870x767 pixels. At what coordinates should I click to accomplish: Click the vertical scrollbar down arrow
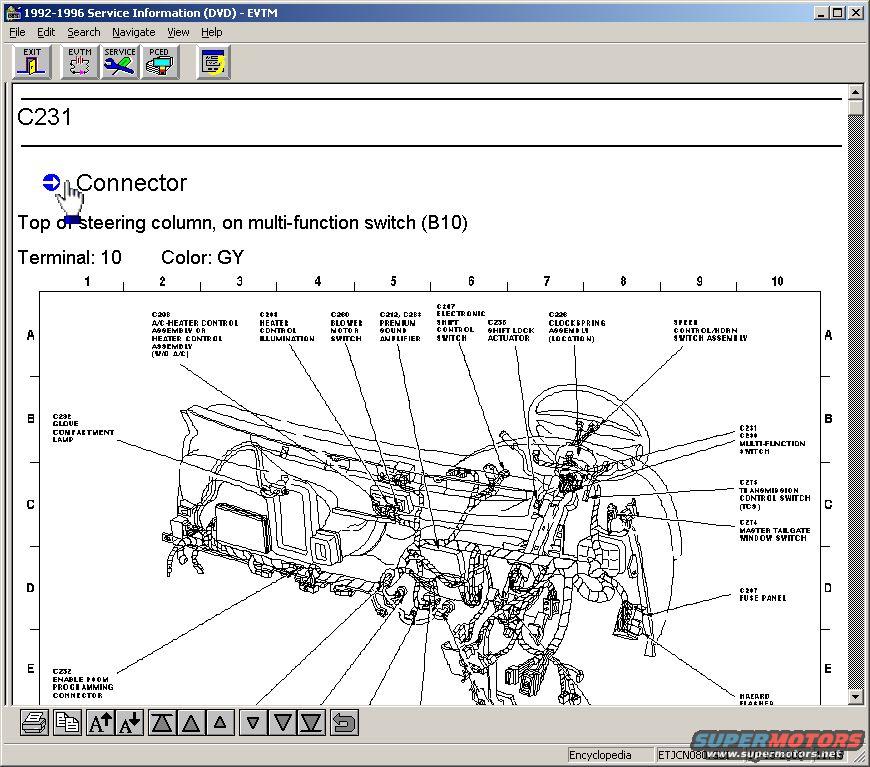pos(855,696)
